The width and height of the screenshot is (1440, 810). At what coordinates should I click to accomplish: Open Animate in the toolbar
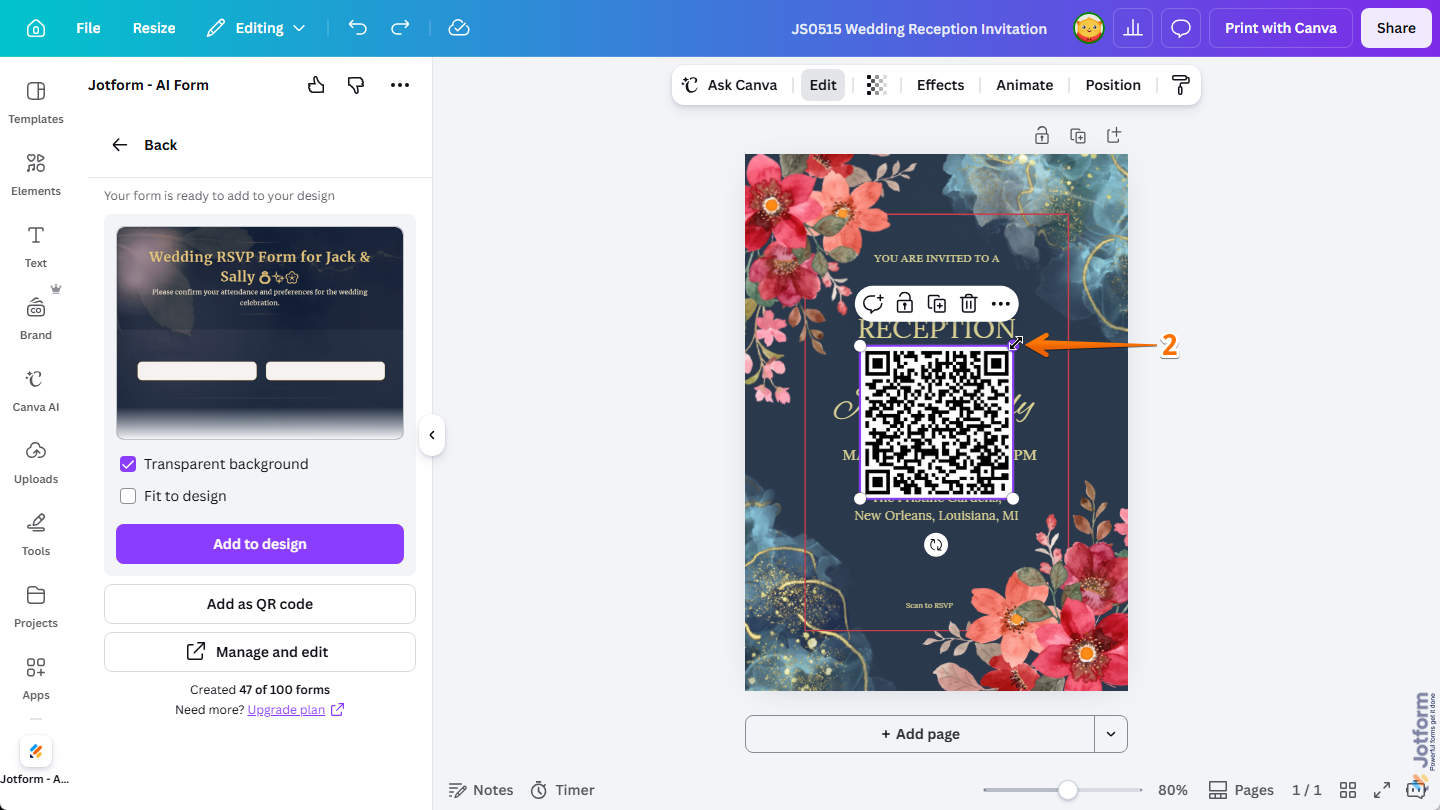[1024, 85]
